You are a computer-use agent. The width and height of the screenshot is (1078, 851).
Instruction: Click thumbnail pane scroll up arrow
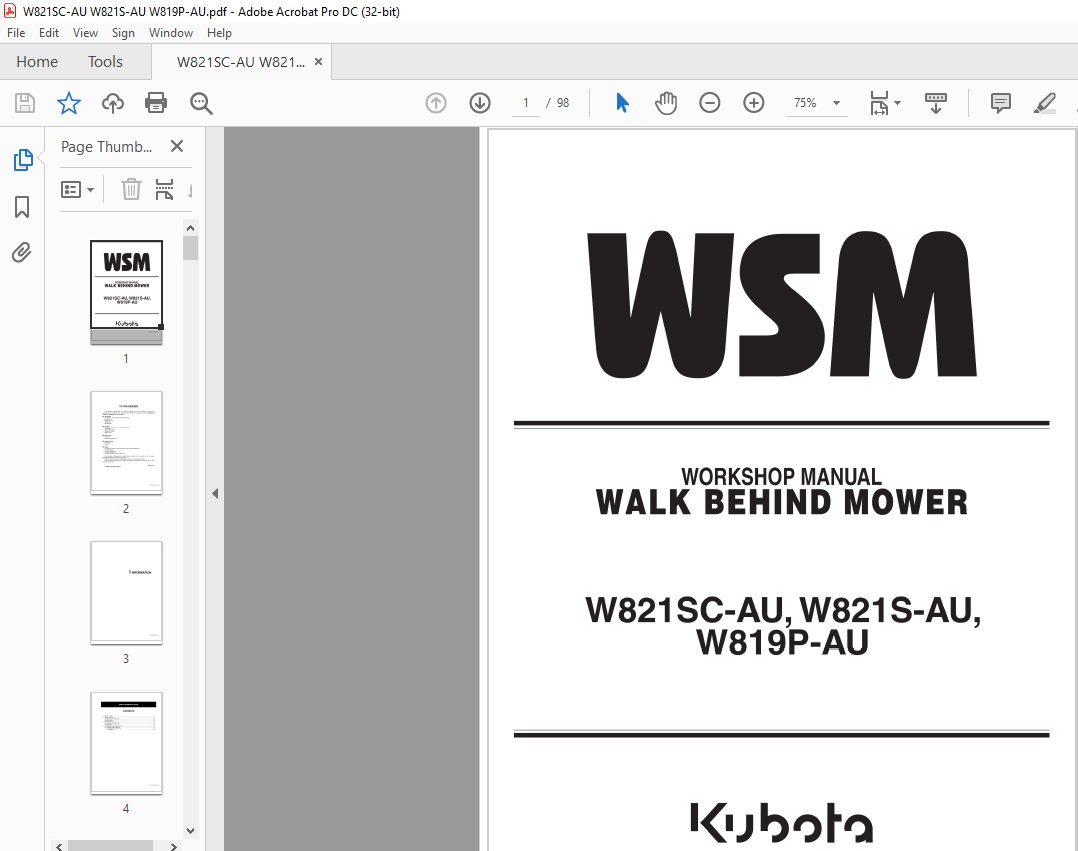(190, 228)
